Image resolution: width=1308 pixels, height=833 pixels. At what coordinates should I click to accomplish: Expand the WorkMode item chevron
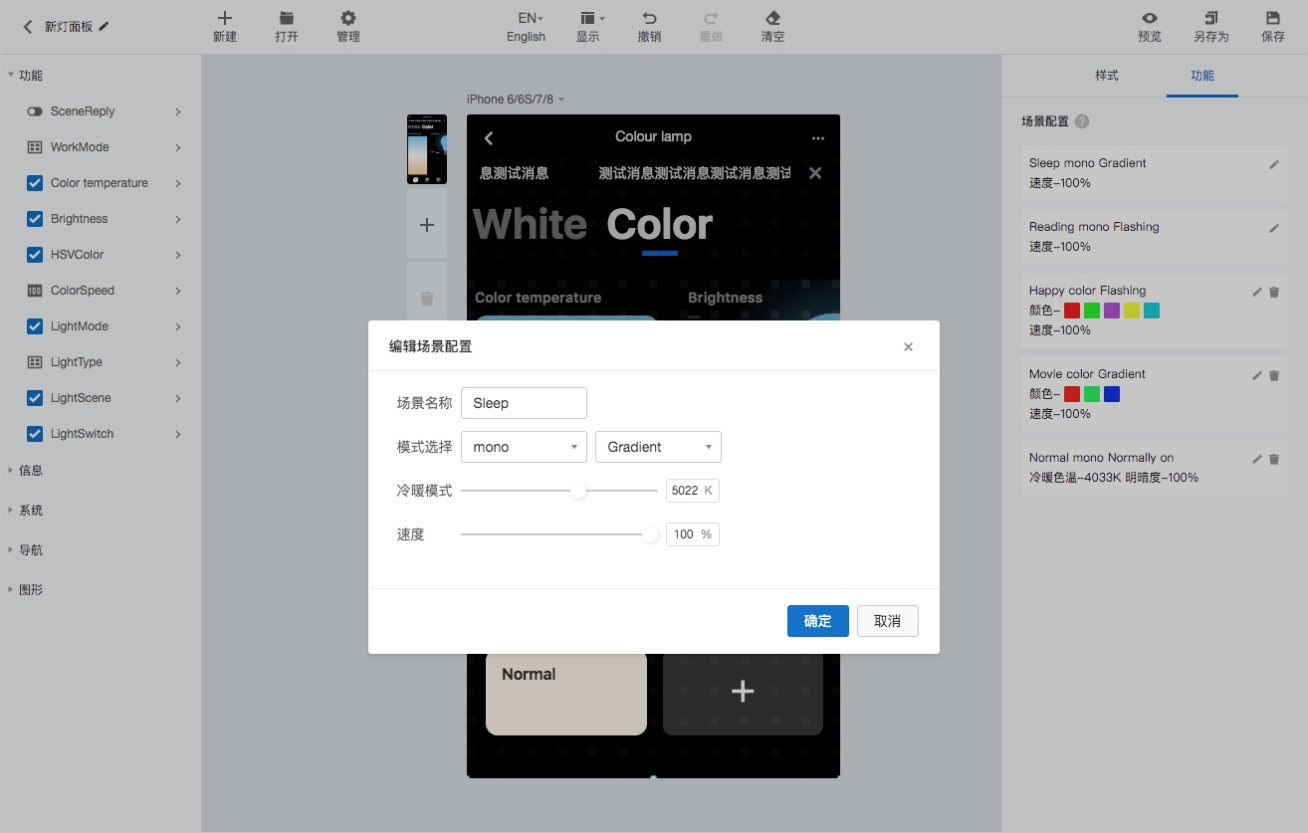pyautogui.click(x=178, y=148)
